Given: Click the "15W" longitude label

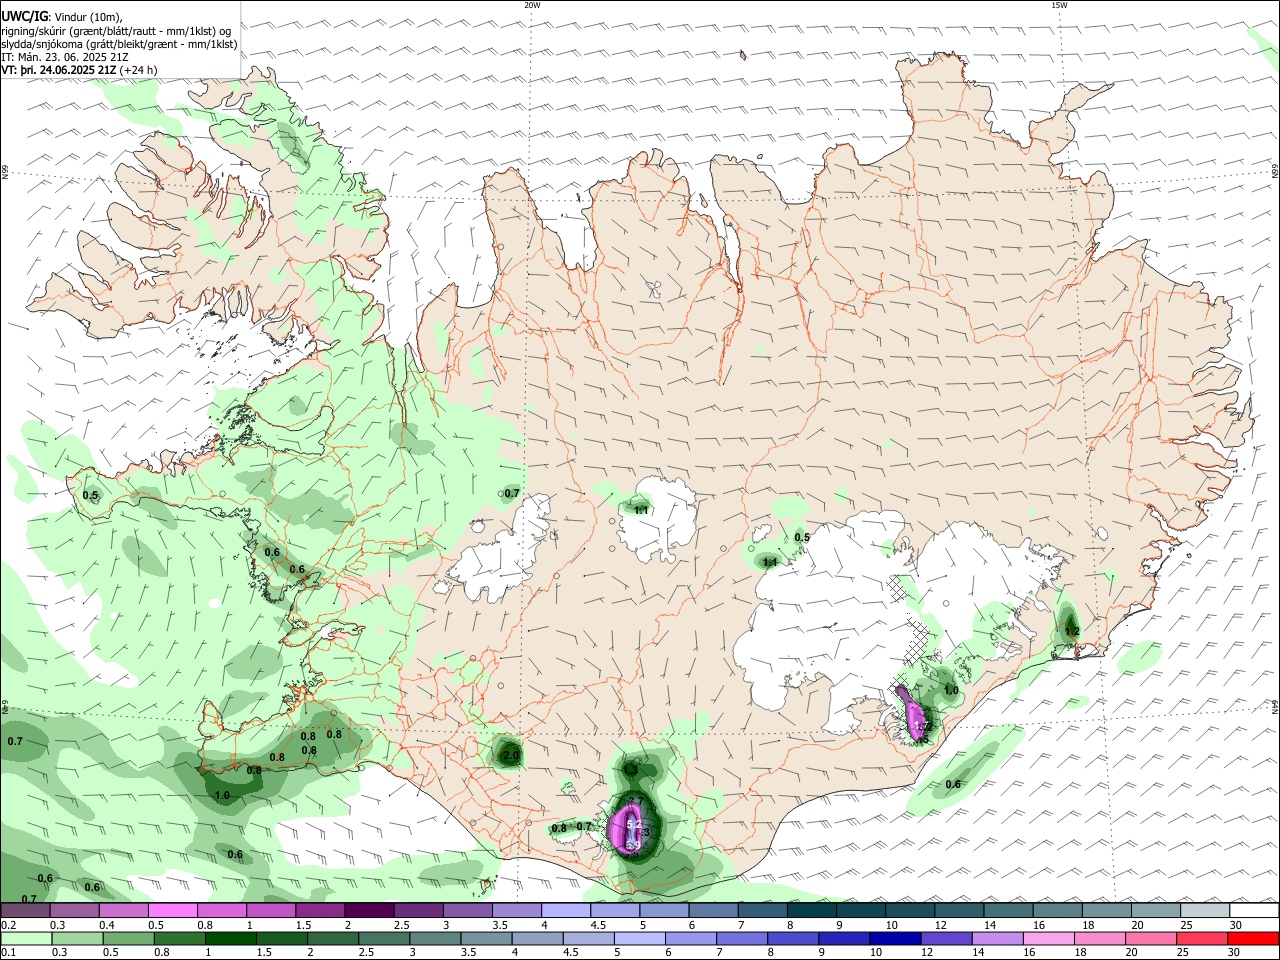Looking at the screenshot, I should point(1059,5).
